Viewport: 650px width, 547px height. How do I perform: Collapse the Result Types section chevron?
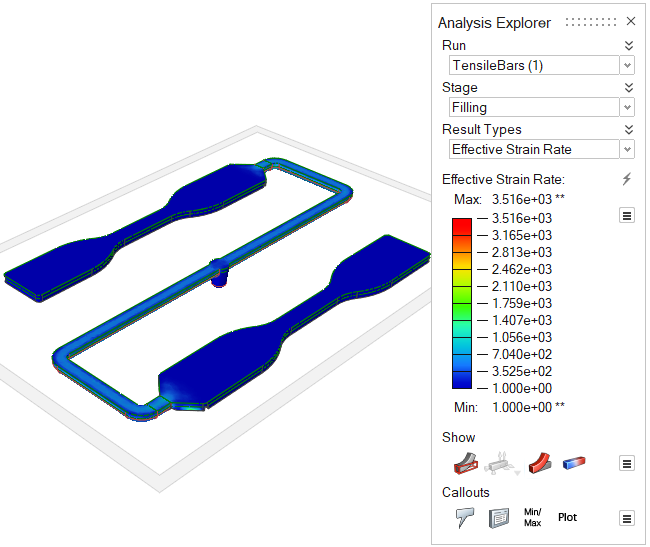pos(628,129)
